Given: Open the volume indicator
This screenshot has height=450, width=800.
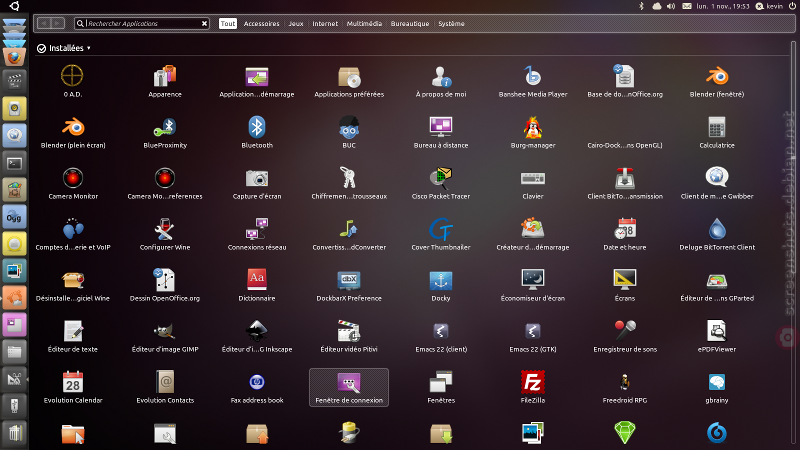Looking at the screenshot, I should coord(671,6).
